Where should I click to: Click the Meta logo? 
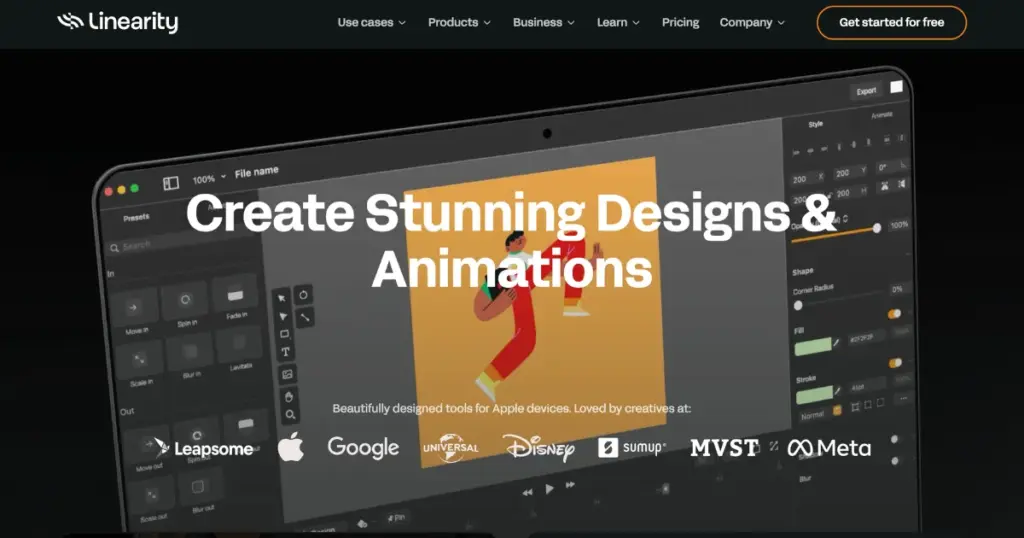pos(829,448)
